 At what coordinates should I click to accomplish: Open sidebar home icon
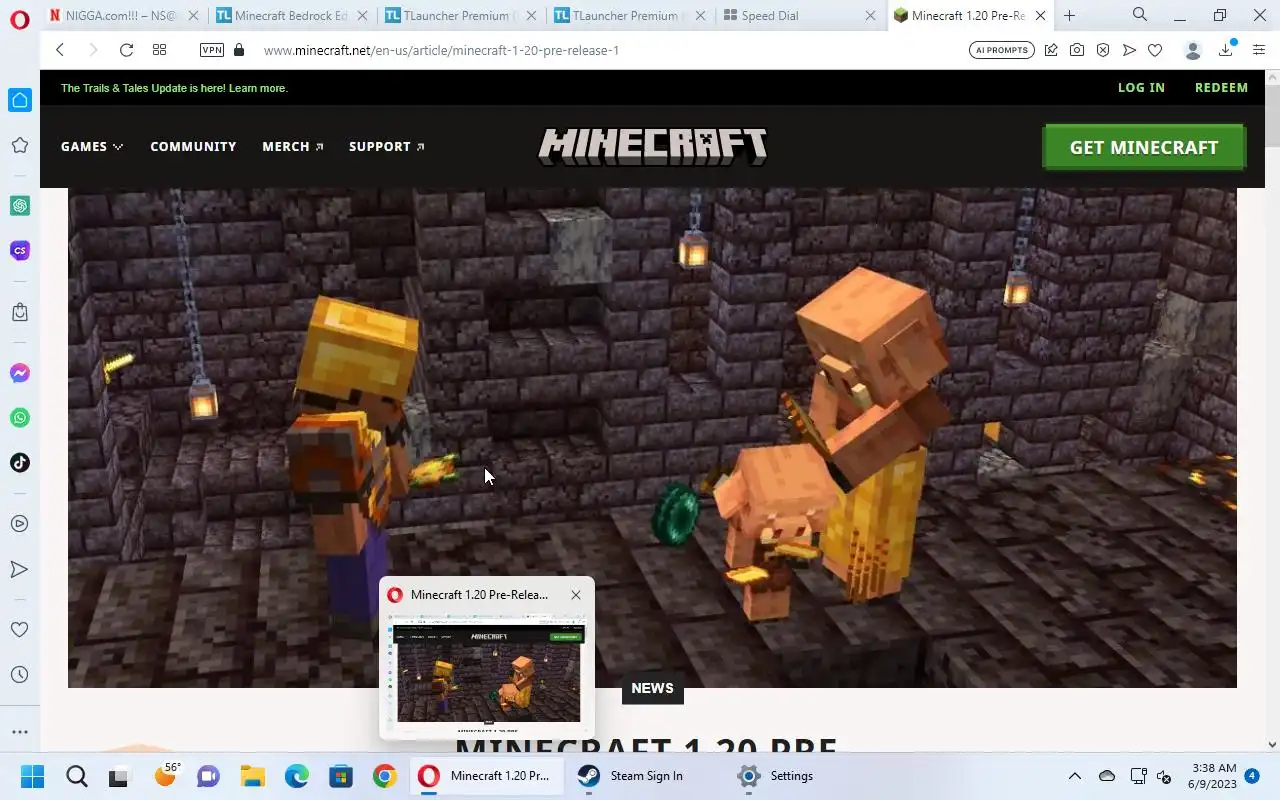pos(20,100)
